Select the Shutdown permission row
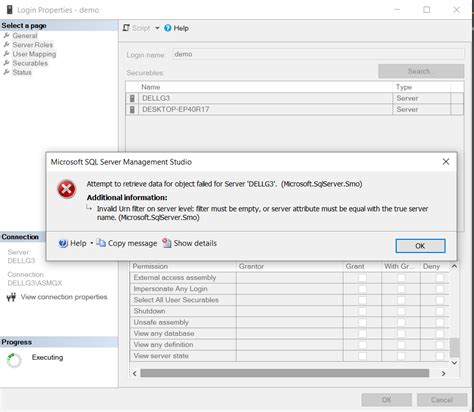 coord(289,311)
